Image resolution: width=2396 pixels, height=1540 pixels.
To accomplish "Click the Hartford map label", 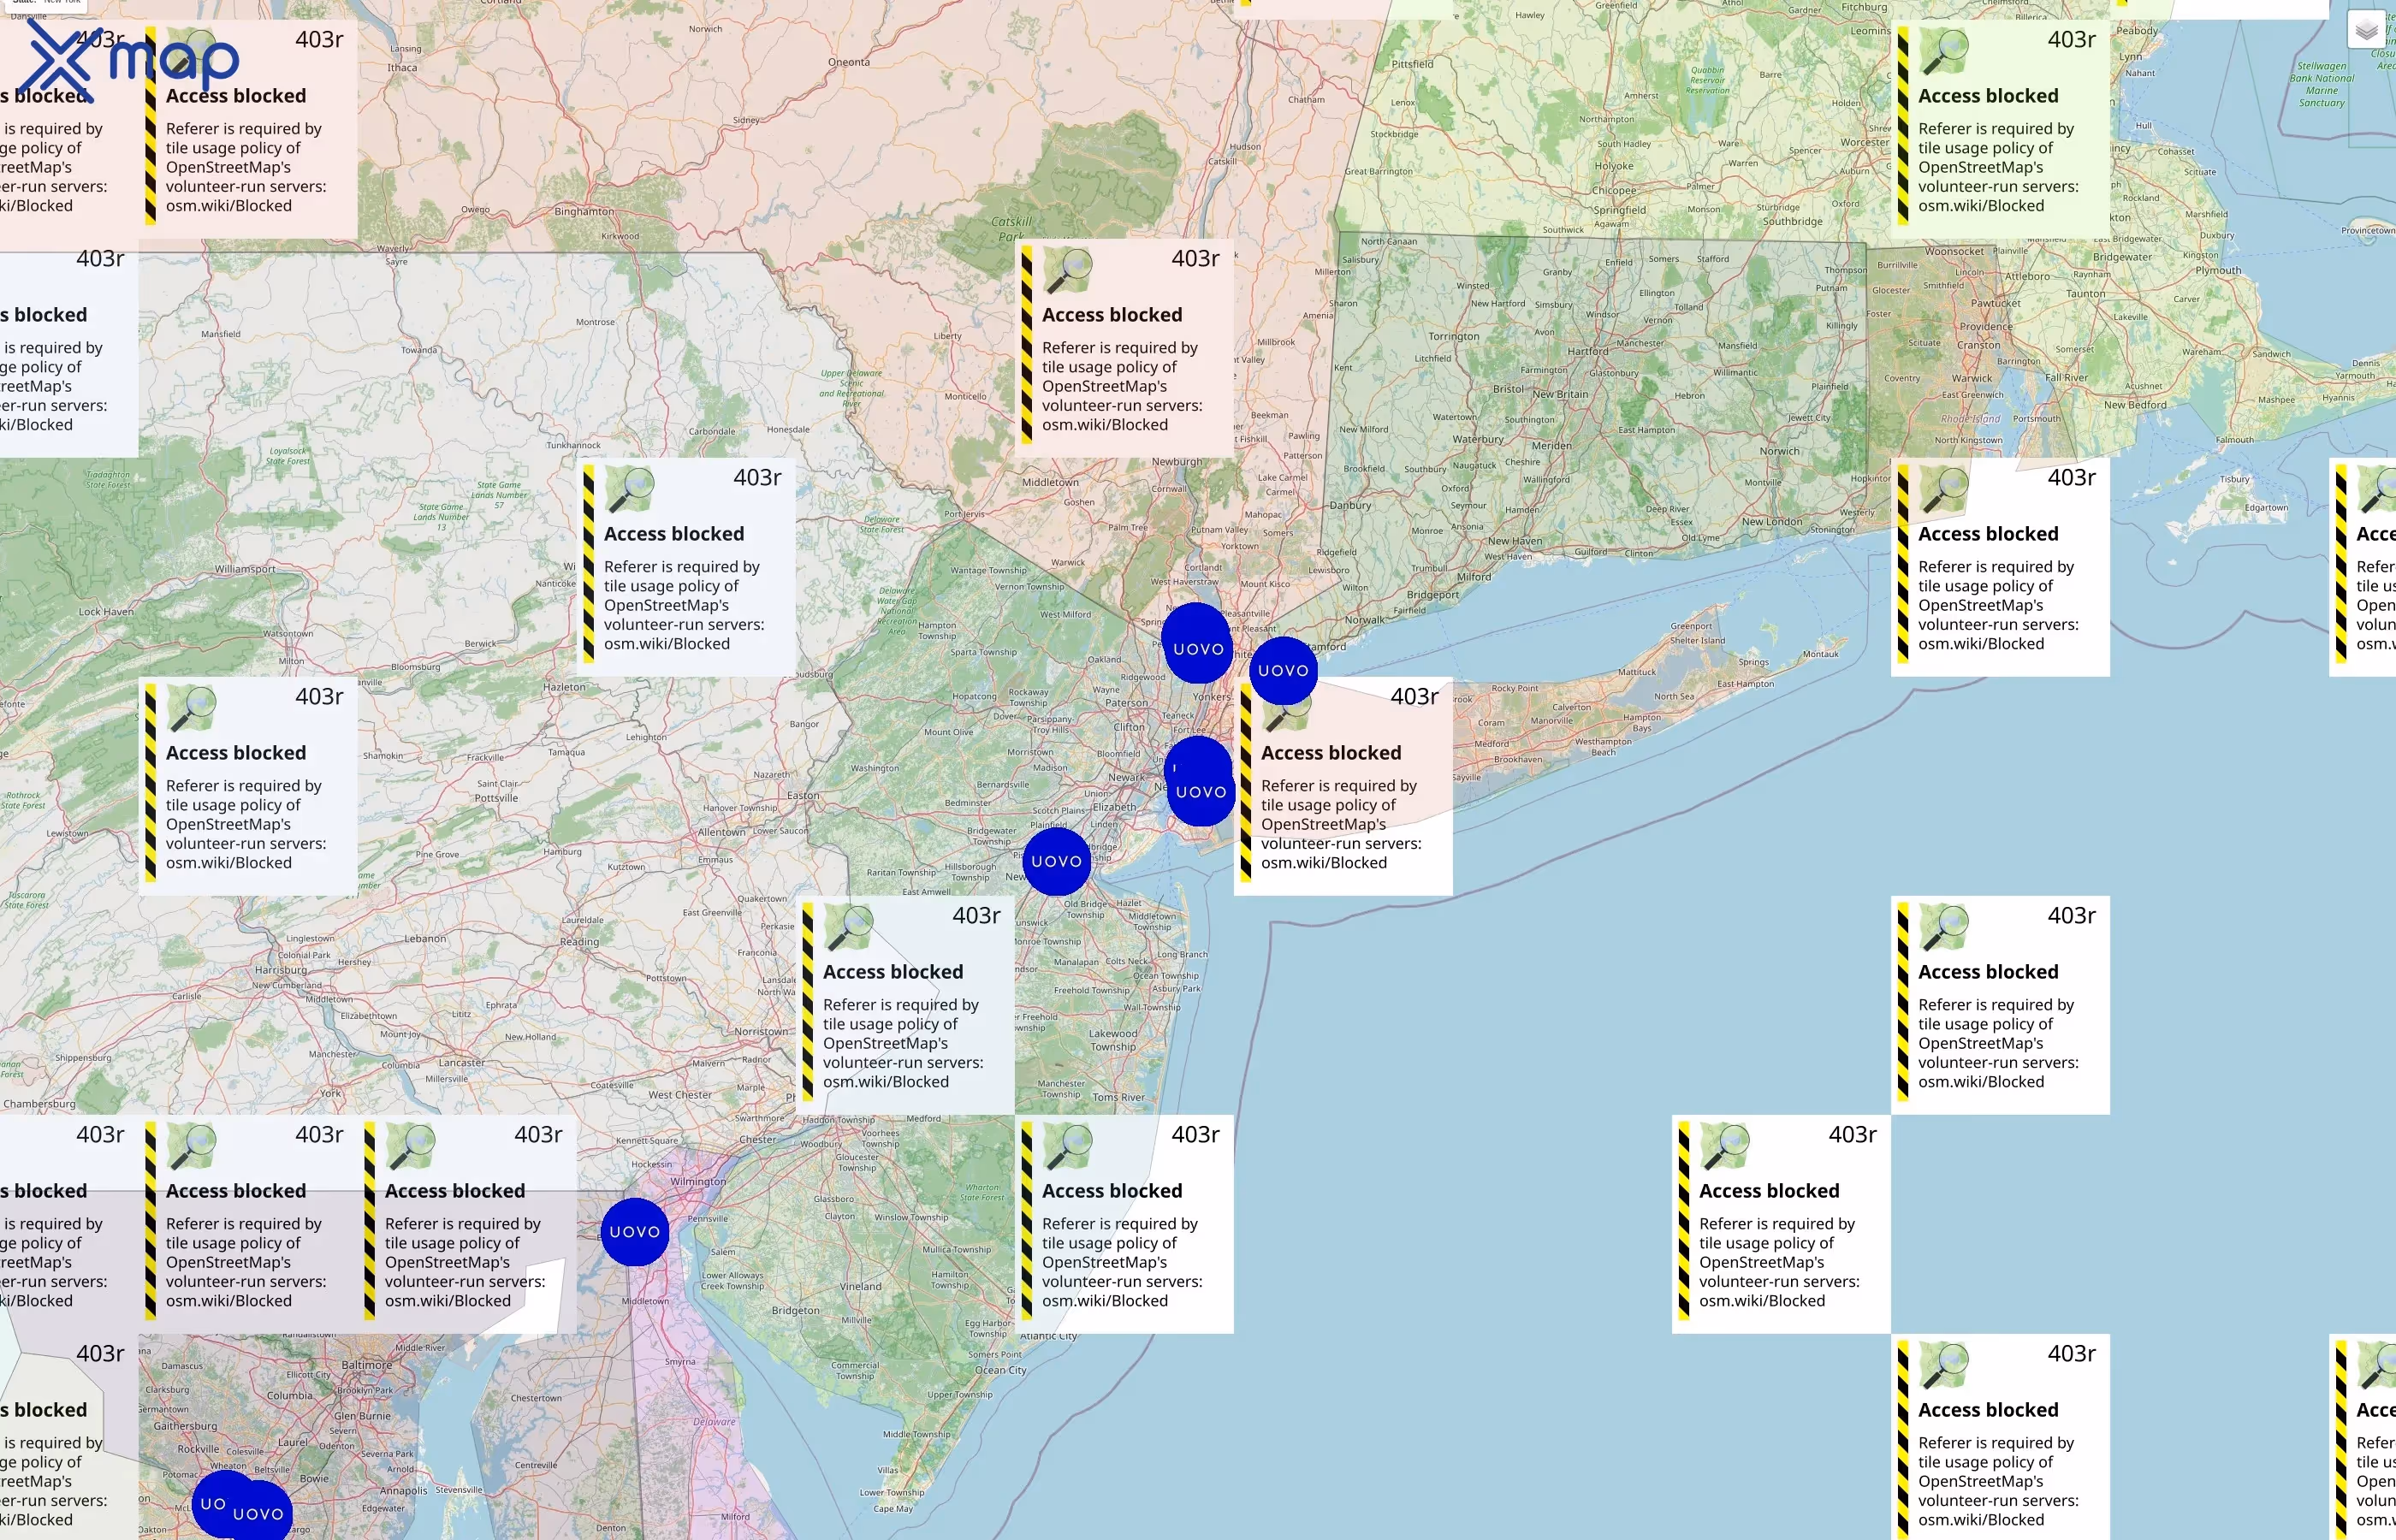I will click(x=1587, y=351).
